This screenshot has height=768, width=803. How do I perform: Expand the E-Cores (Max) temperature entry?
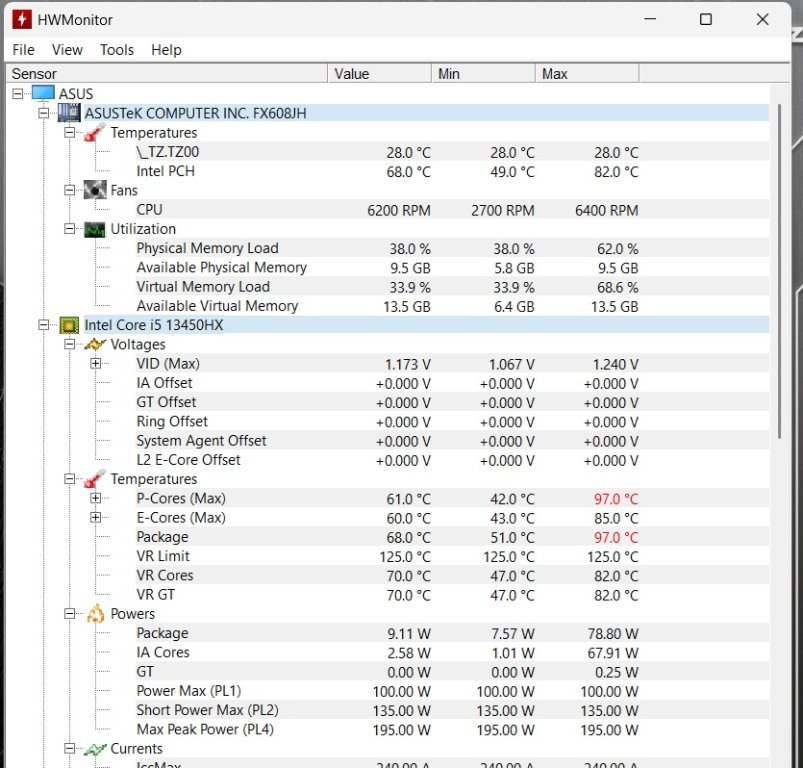coord(96,518)
